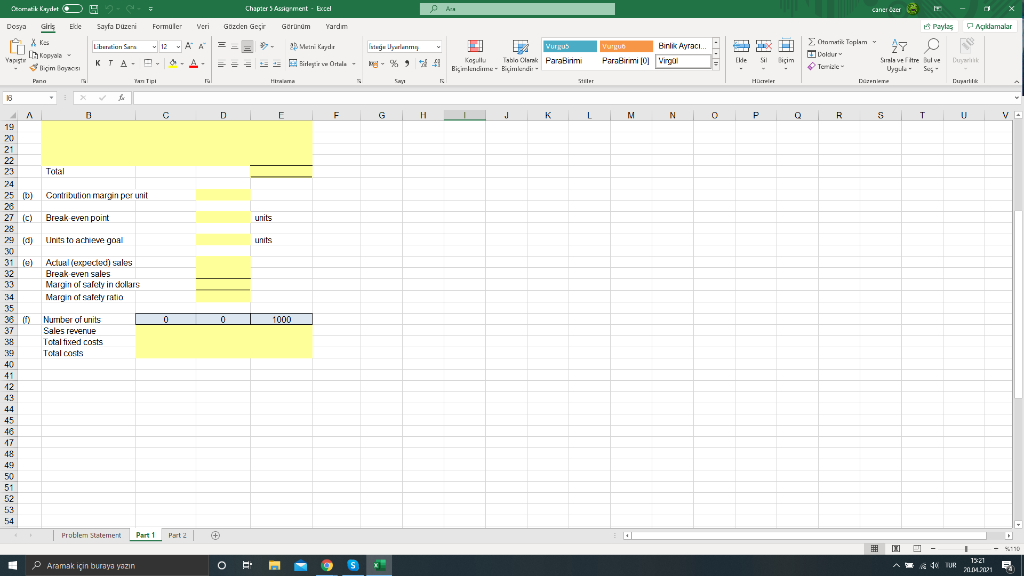This screenshot has width=1024, height=576.
Task: Open Google Chrome from the taskbar
Action: click(x=327, y=566)
